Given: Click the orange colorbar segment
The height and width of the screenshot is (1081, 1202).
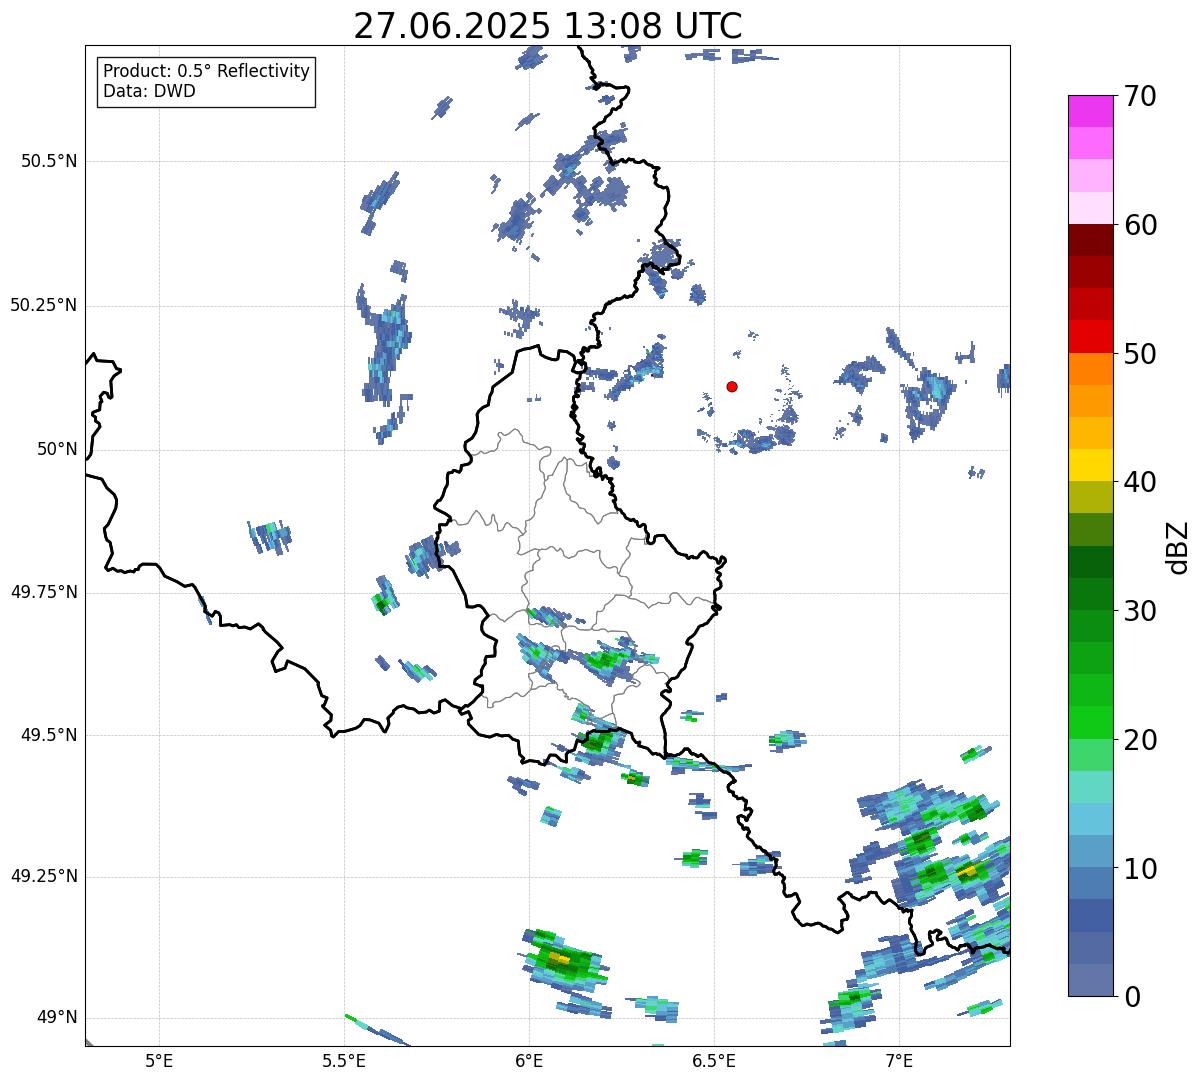Looking at the screenshot, I should [1090, 369].
